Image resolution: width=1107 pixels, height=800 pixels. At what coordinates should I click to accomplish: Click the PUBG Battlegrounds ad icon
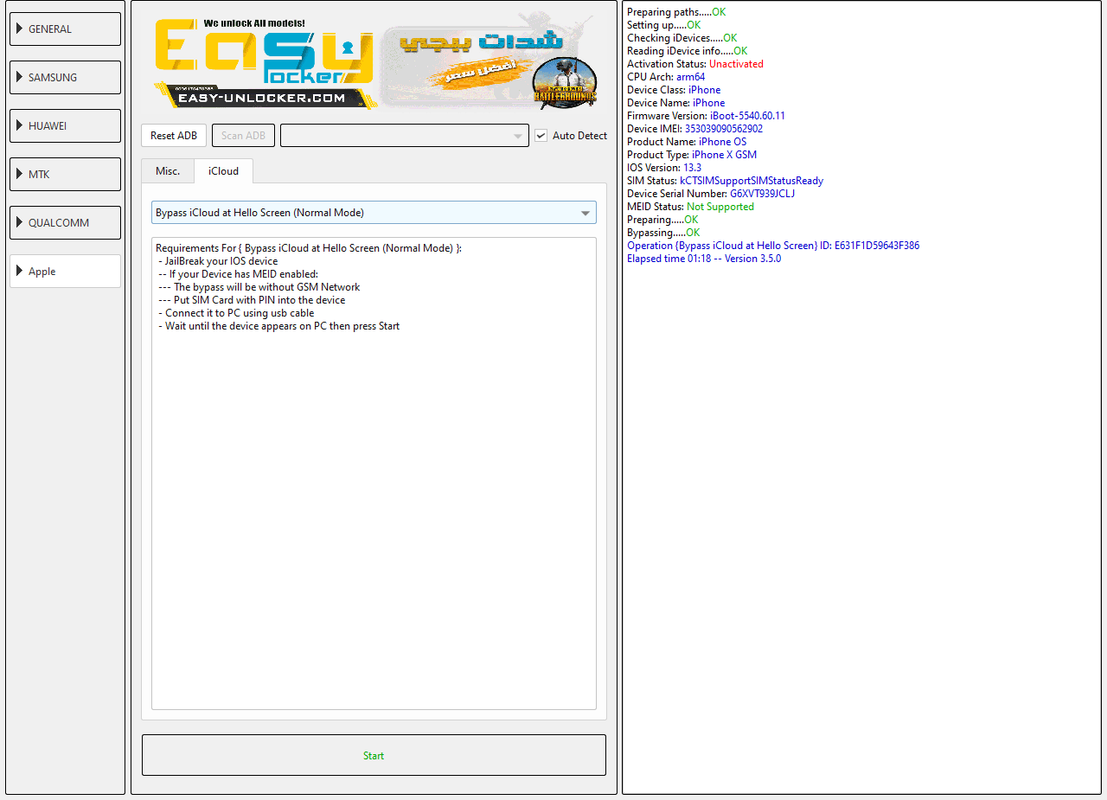[565, 83]
